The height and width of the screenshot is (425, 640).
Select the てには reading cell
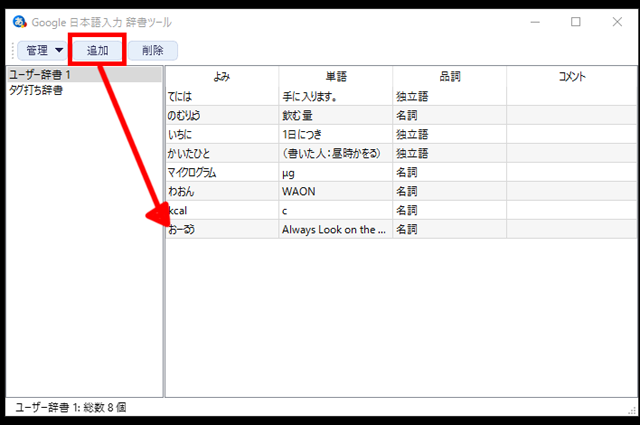point(222,96)
